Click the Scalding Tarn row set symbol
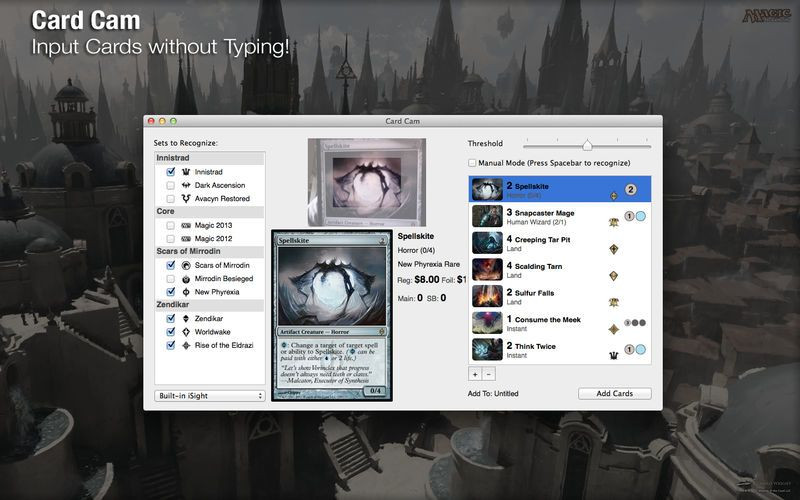Screen dimensions: 800x500 614,276
